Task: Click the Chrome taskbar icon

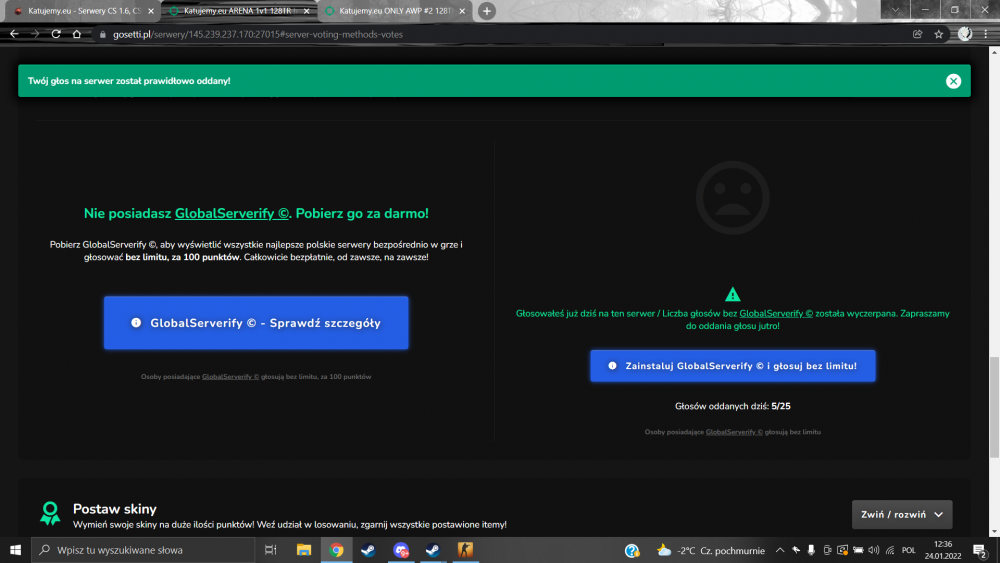Action: [x=336, y=550]
